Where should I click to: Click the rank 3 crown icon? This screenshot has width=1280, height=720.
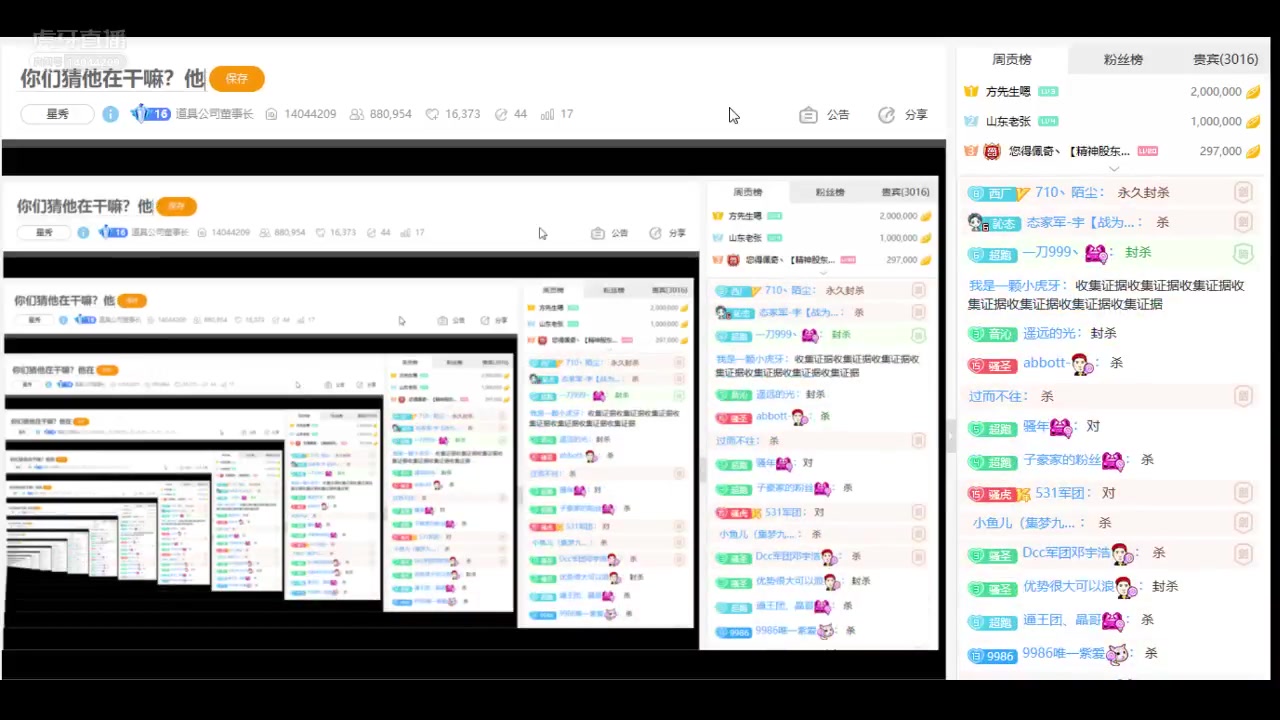[x=970, y=151]
